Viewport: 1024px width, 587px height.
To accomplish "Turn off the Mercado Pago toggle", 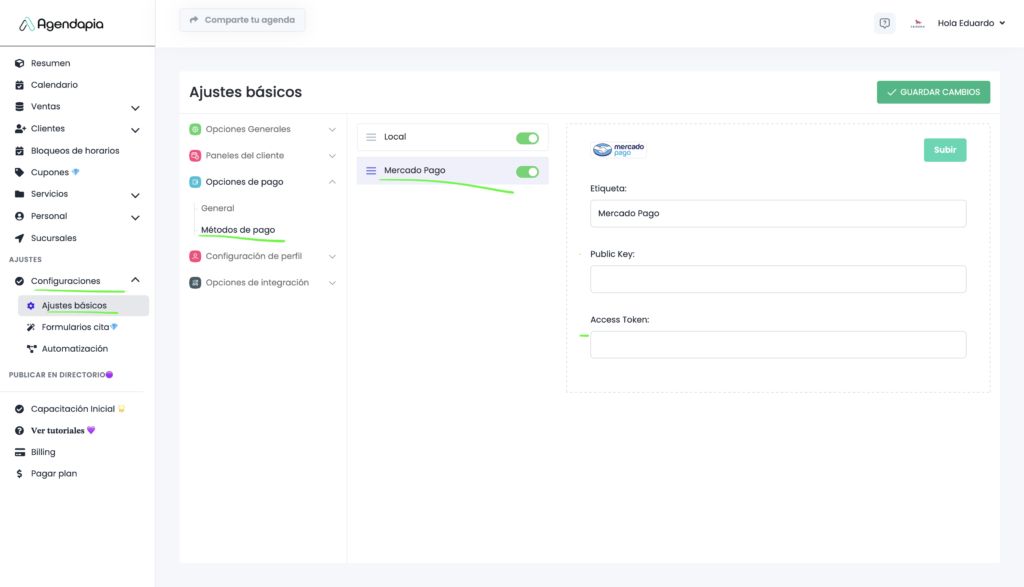I will [527, 171].
